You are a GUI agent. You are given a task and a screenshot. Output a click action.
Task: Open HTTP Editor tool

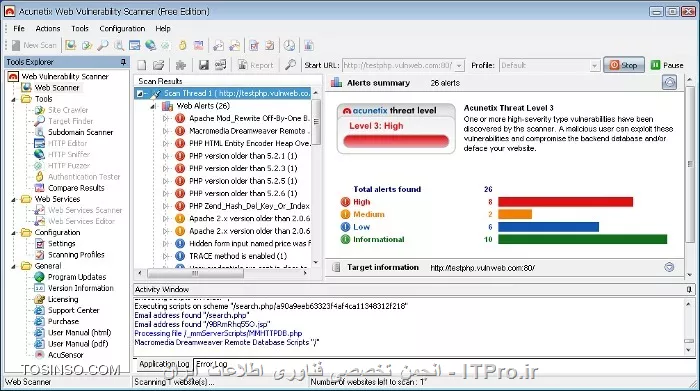67,143
